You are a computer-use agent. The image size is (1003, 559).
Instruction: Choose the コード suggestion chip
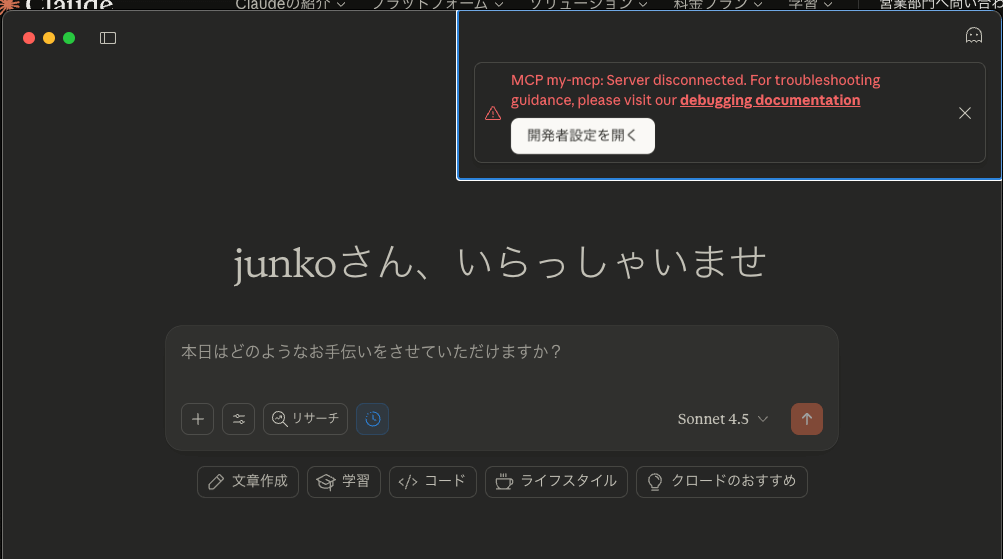tap(432, 481)
